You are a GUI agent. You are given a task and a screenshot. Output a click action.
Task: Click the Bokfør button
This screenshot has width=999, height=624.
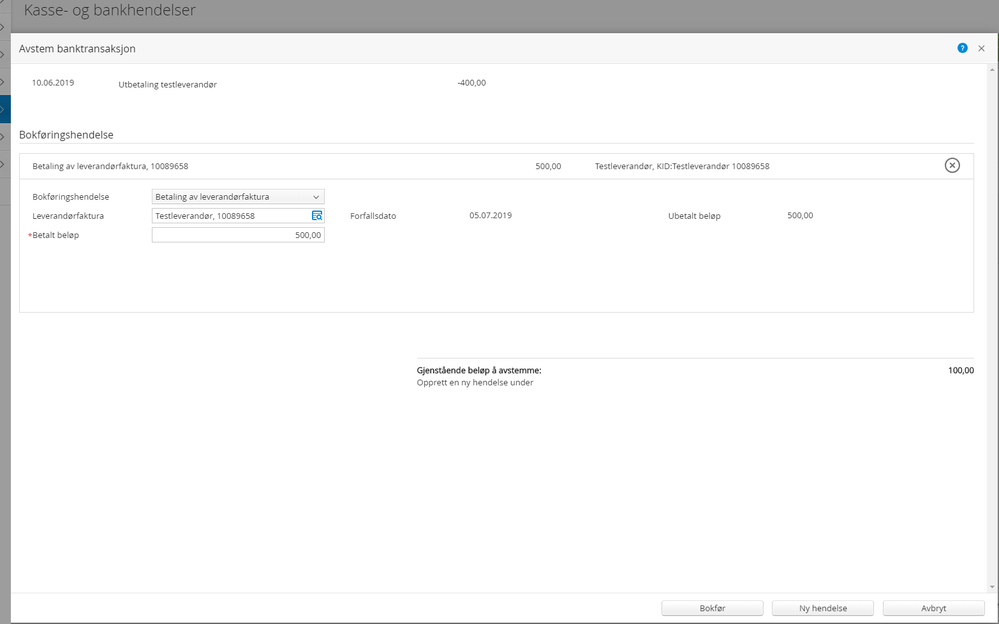point(712,608)
